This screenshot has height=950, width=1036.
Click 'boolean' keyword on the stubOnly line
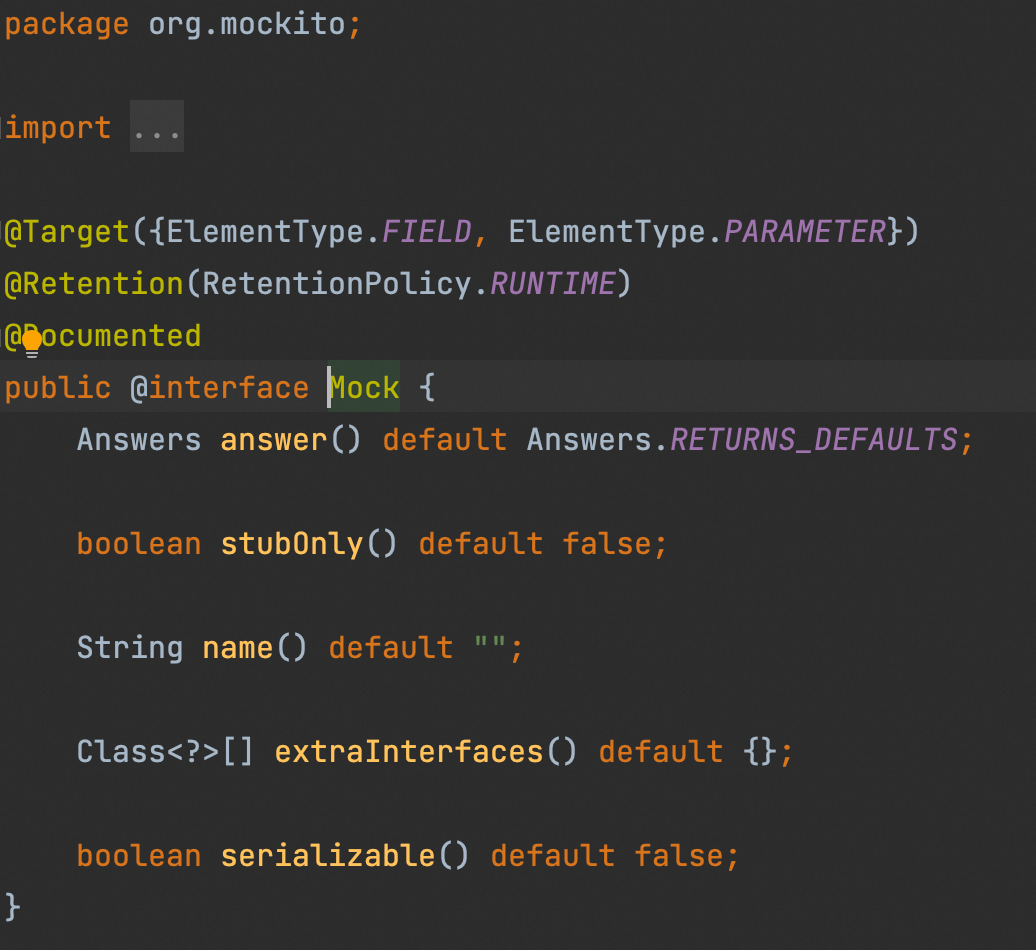pos(139,544)
